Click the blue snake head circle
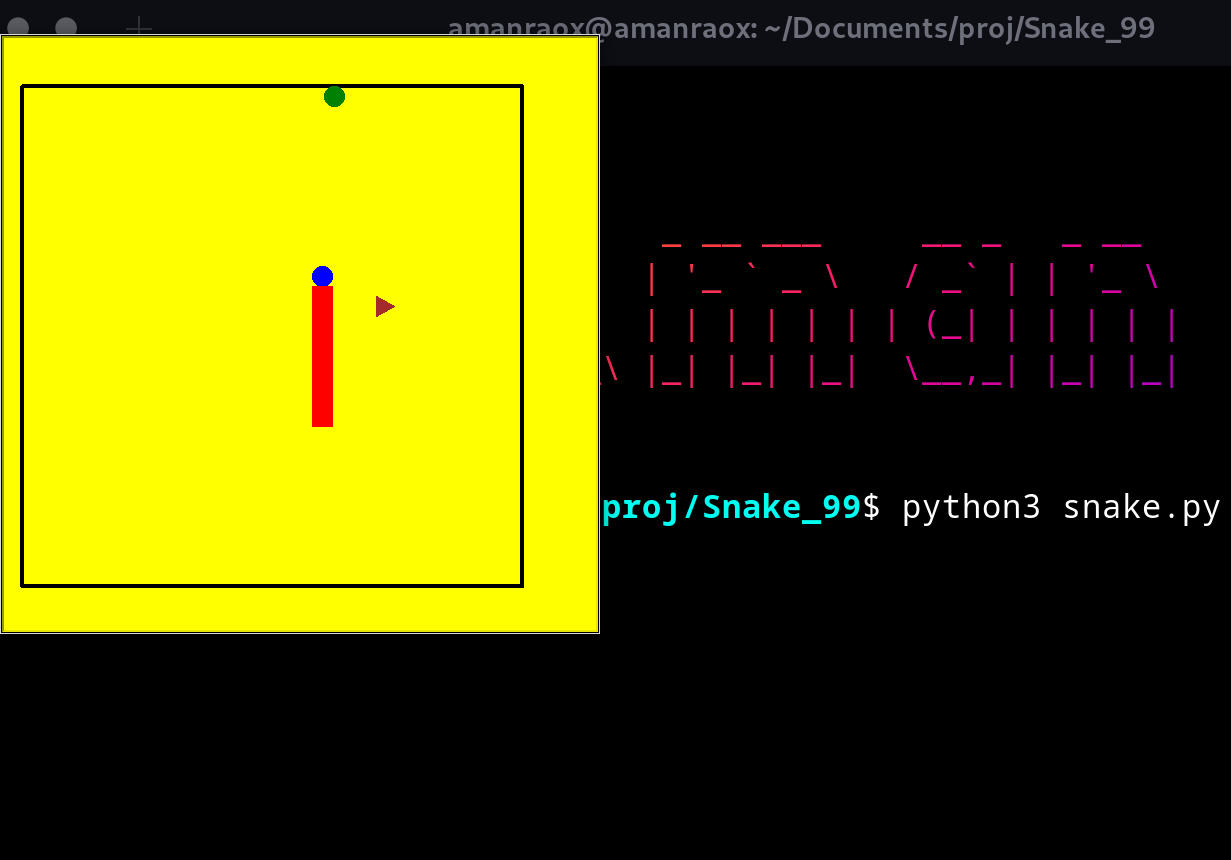 (x=322, y=277)
